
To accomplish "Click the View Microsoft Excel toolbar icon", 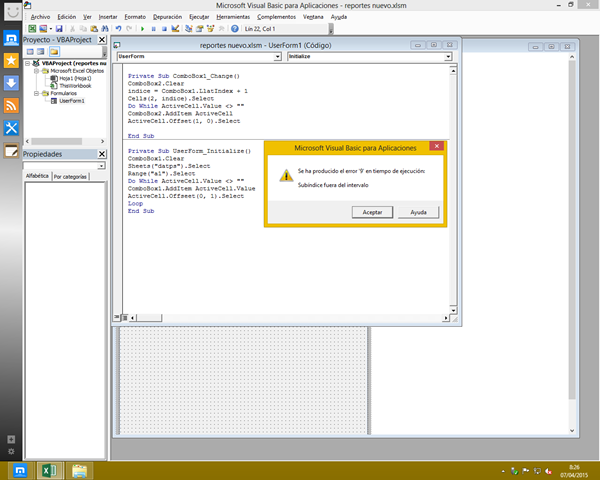I will click(x=31, y=29).
